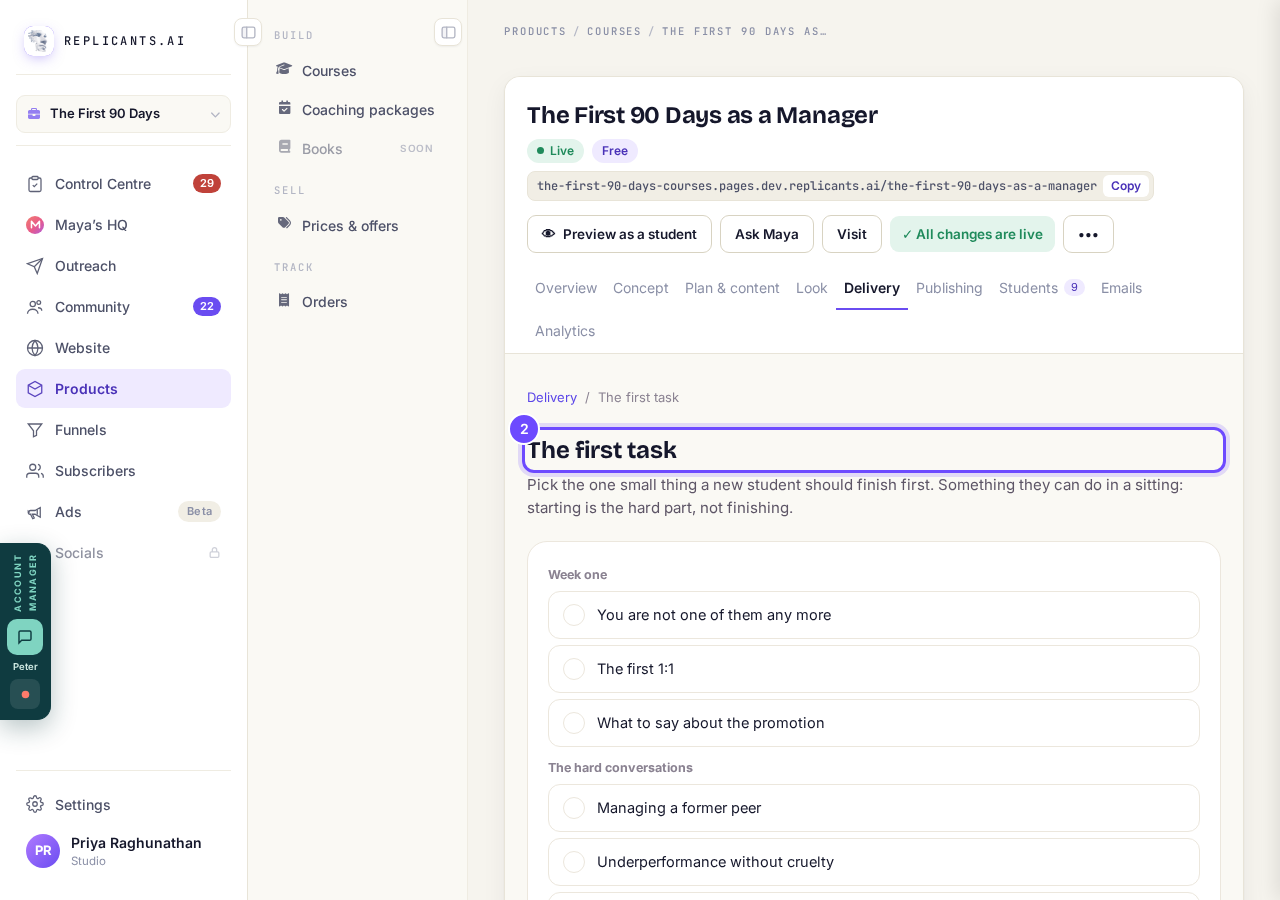Screen dimensions: 1280x900
Task: Open Website globe icon
Action: 35,348
